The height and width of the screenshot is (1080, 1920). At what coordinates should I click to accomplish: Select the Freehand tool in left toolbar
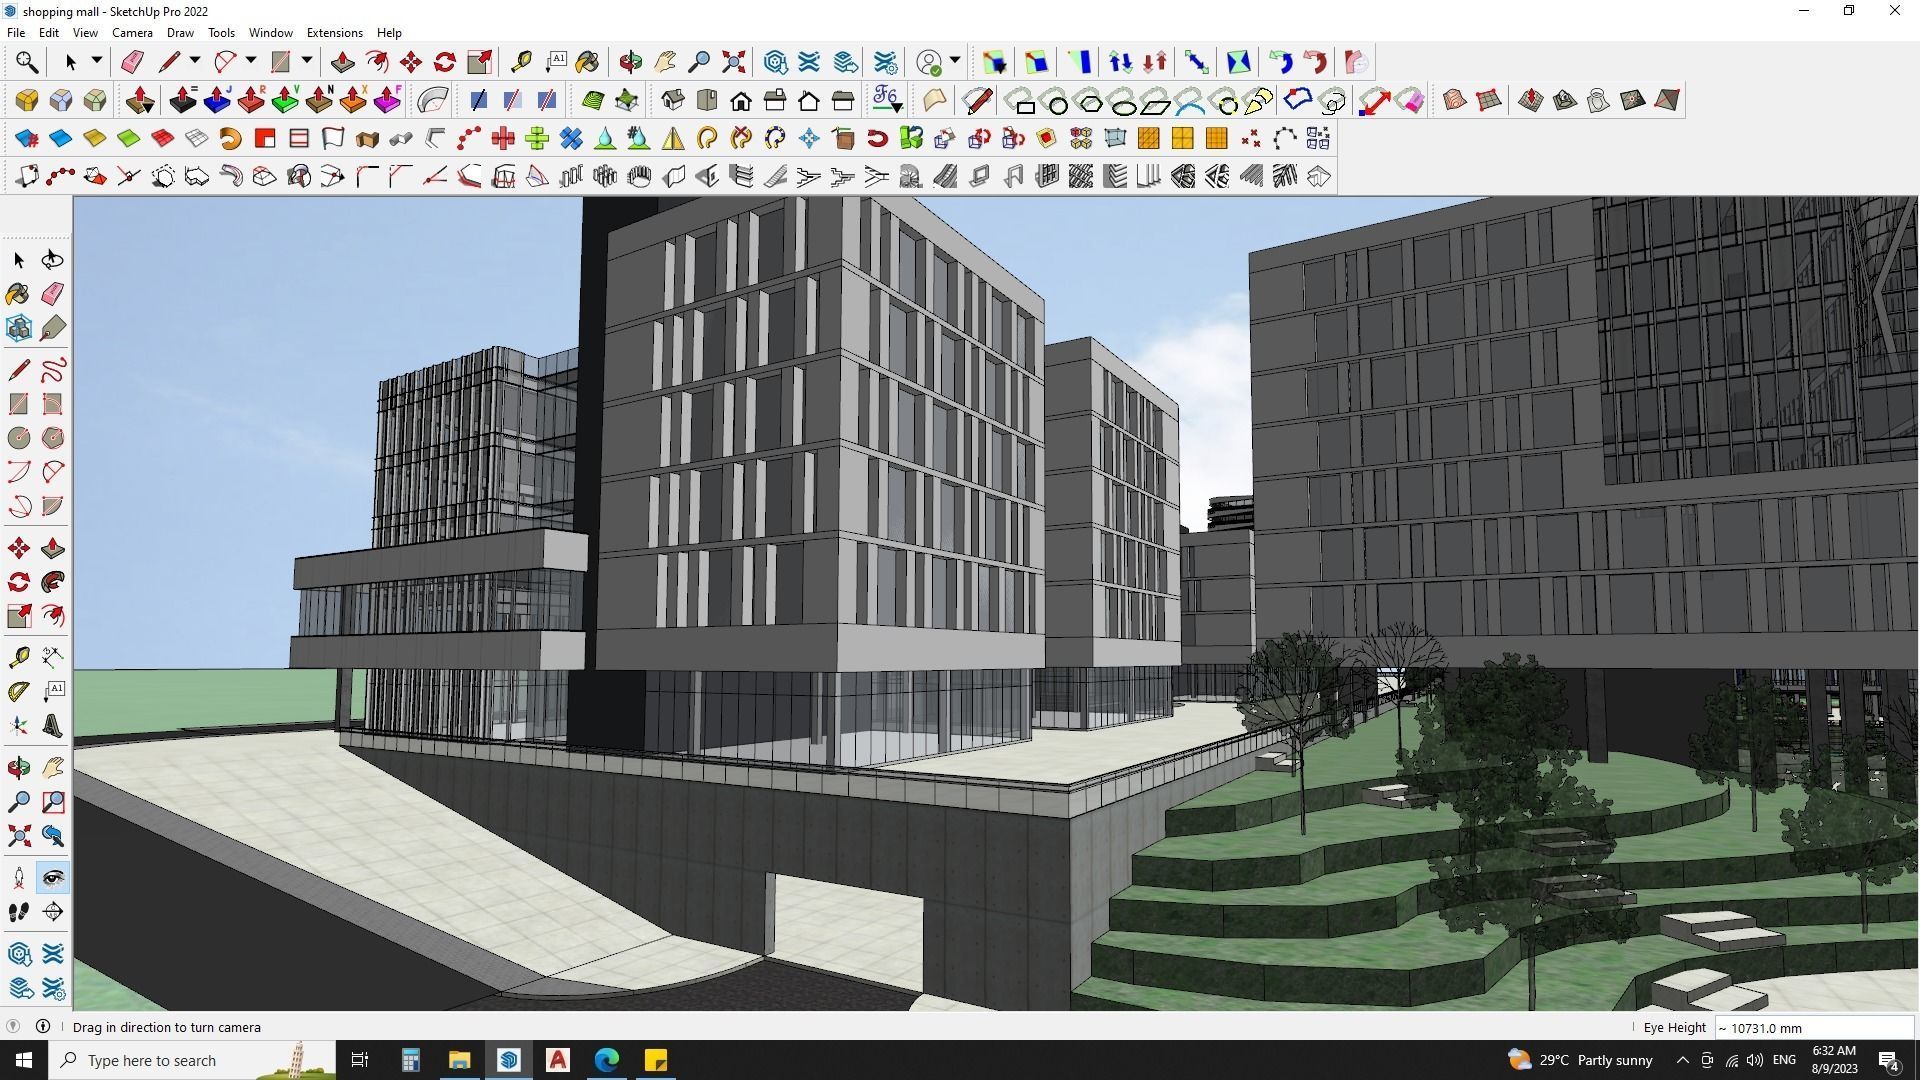pos(53,371)
